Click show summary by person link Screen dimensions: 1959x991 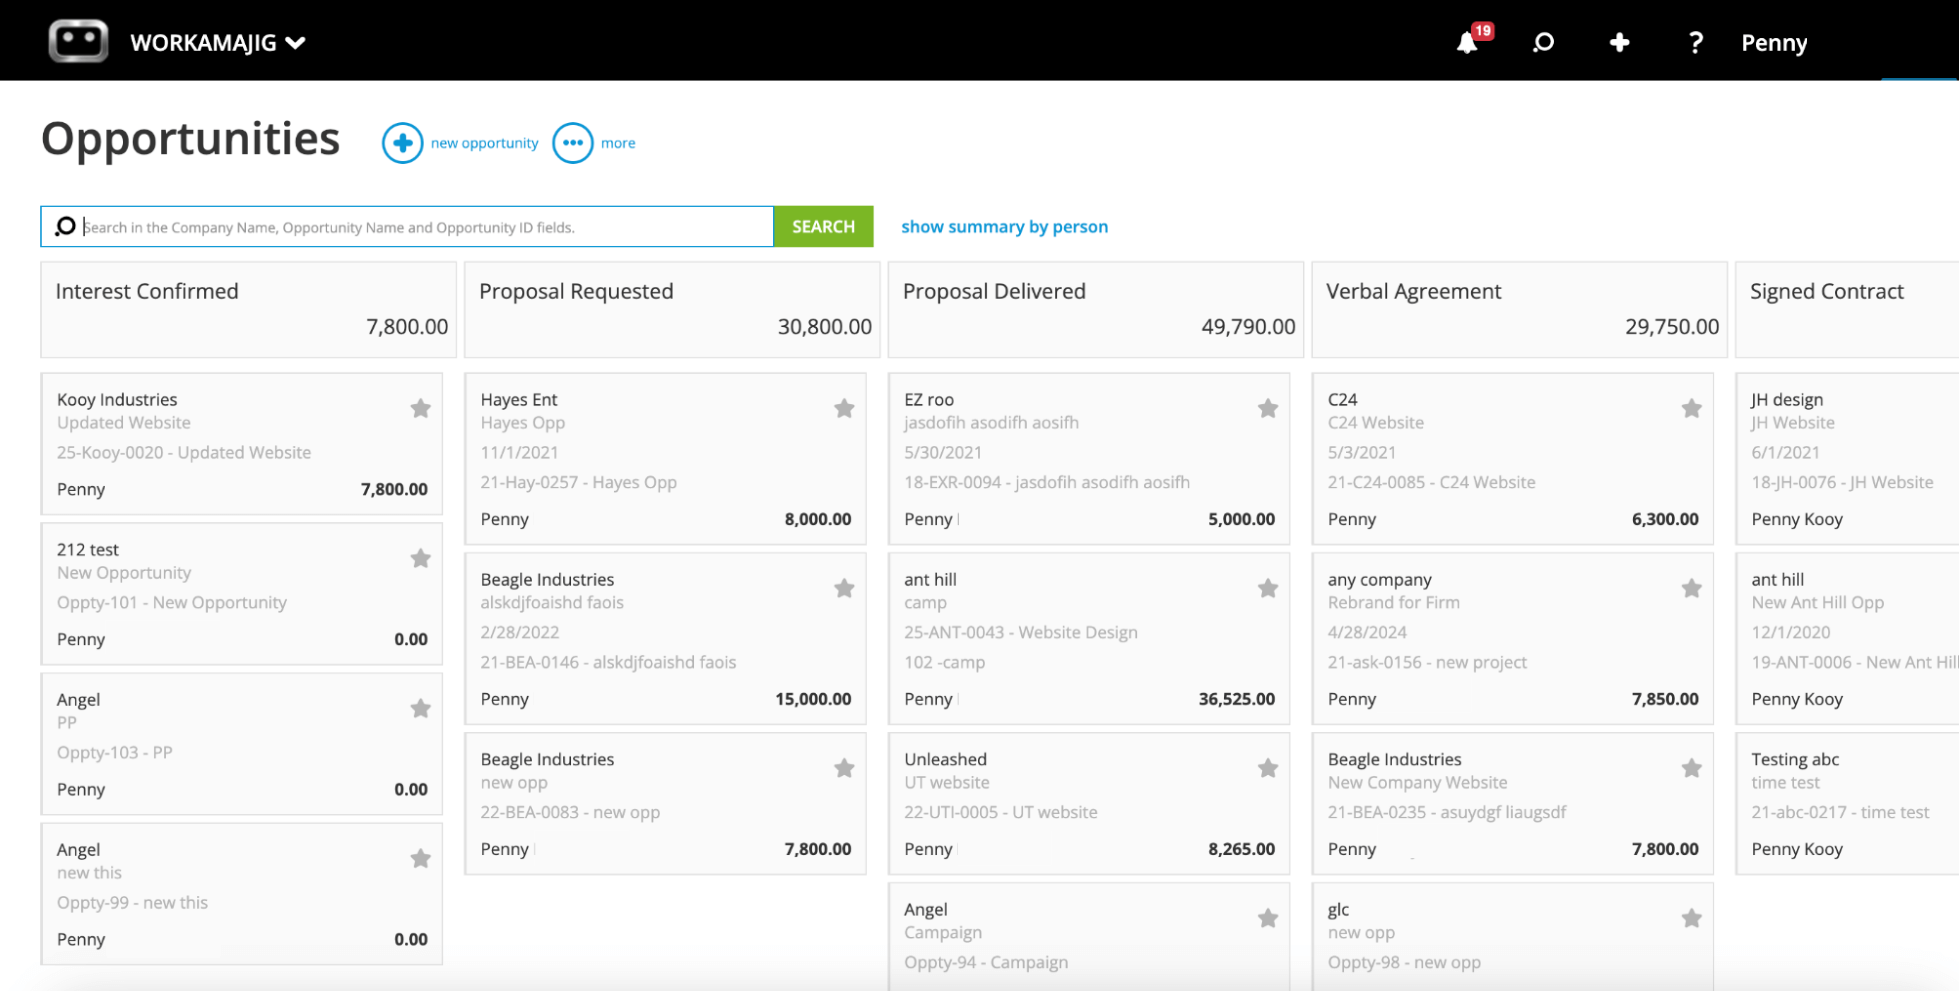[1004, 227]
